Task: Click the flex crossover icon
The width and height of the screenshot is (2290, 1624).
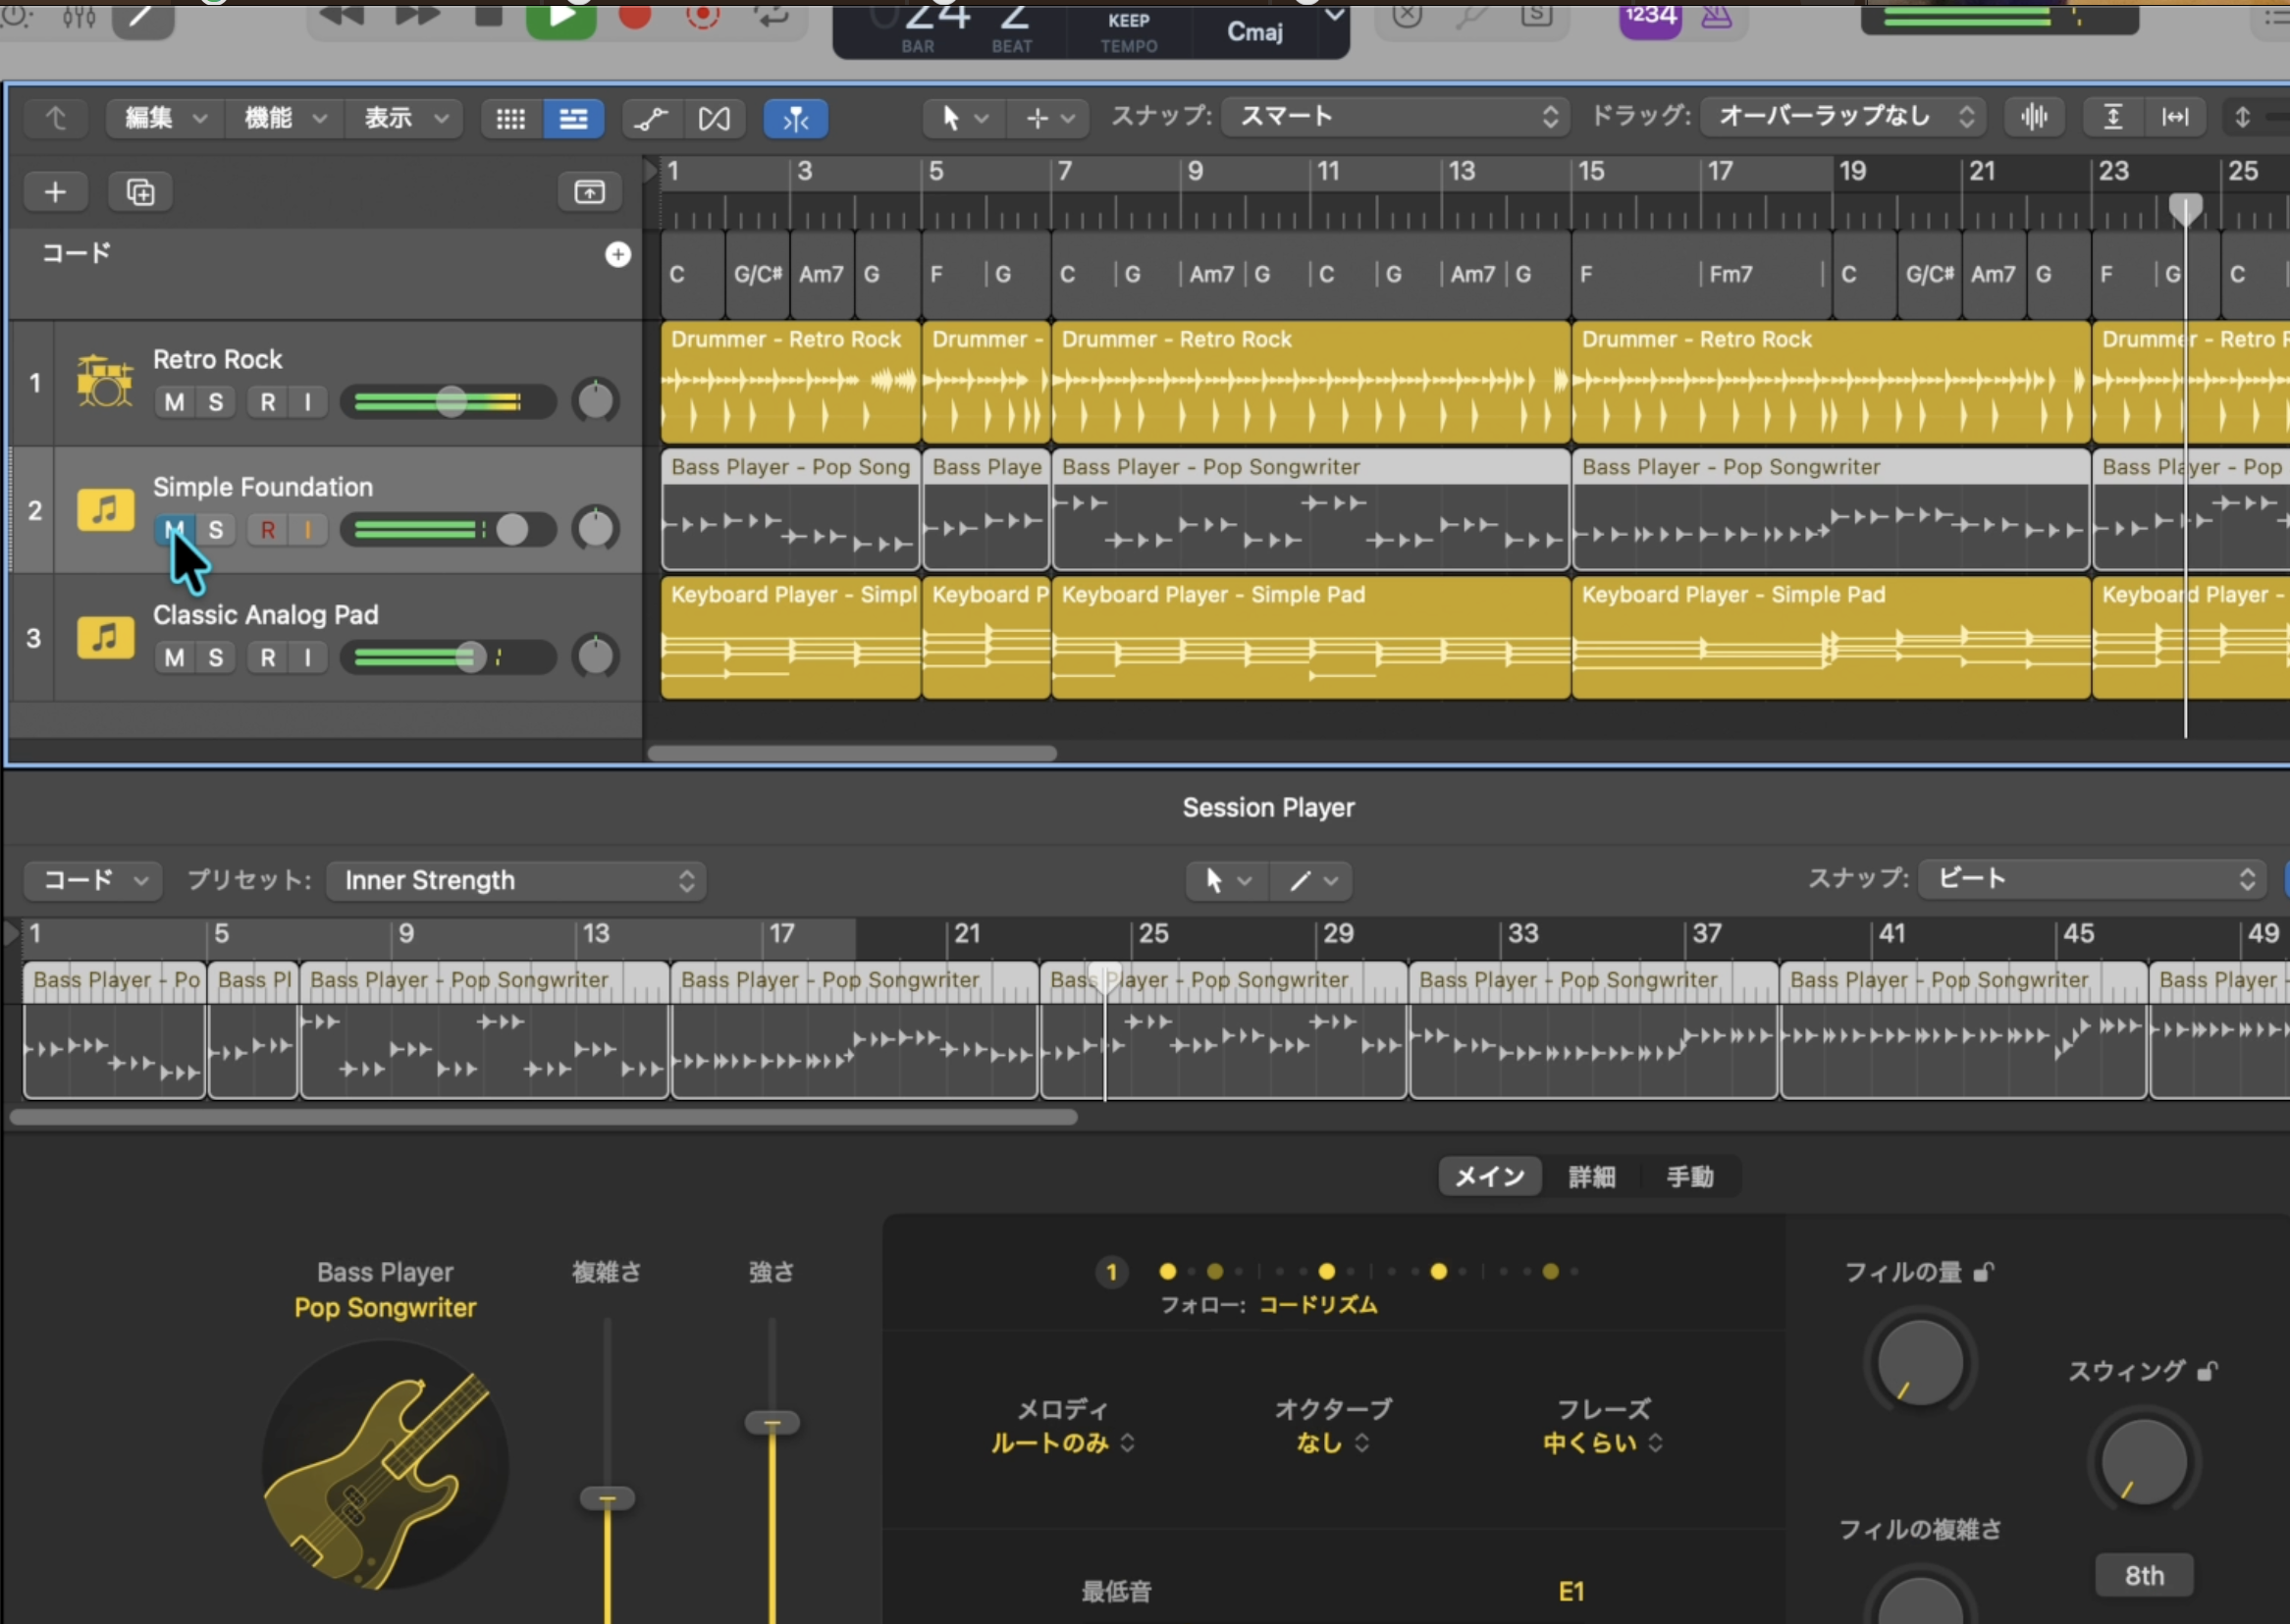Action: (714, 119)
